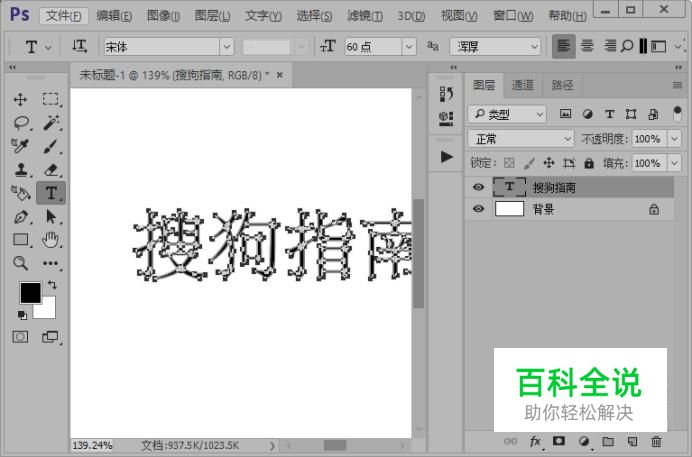The height and width of the screenshot is (457, 692).
Task: Open the 图层 menu
Action: point(212,16)
